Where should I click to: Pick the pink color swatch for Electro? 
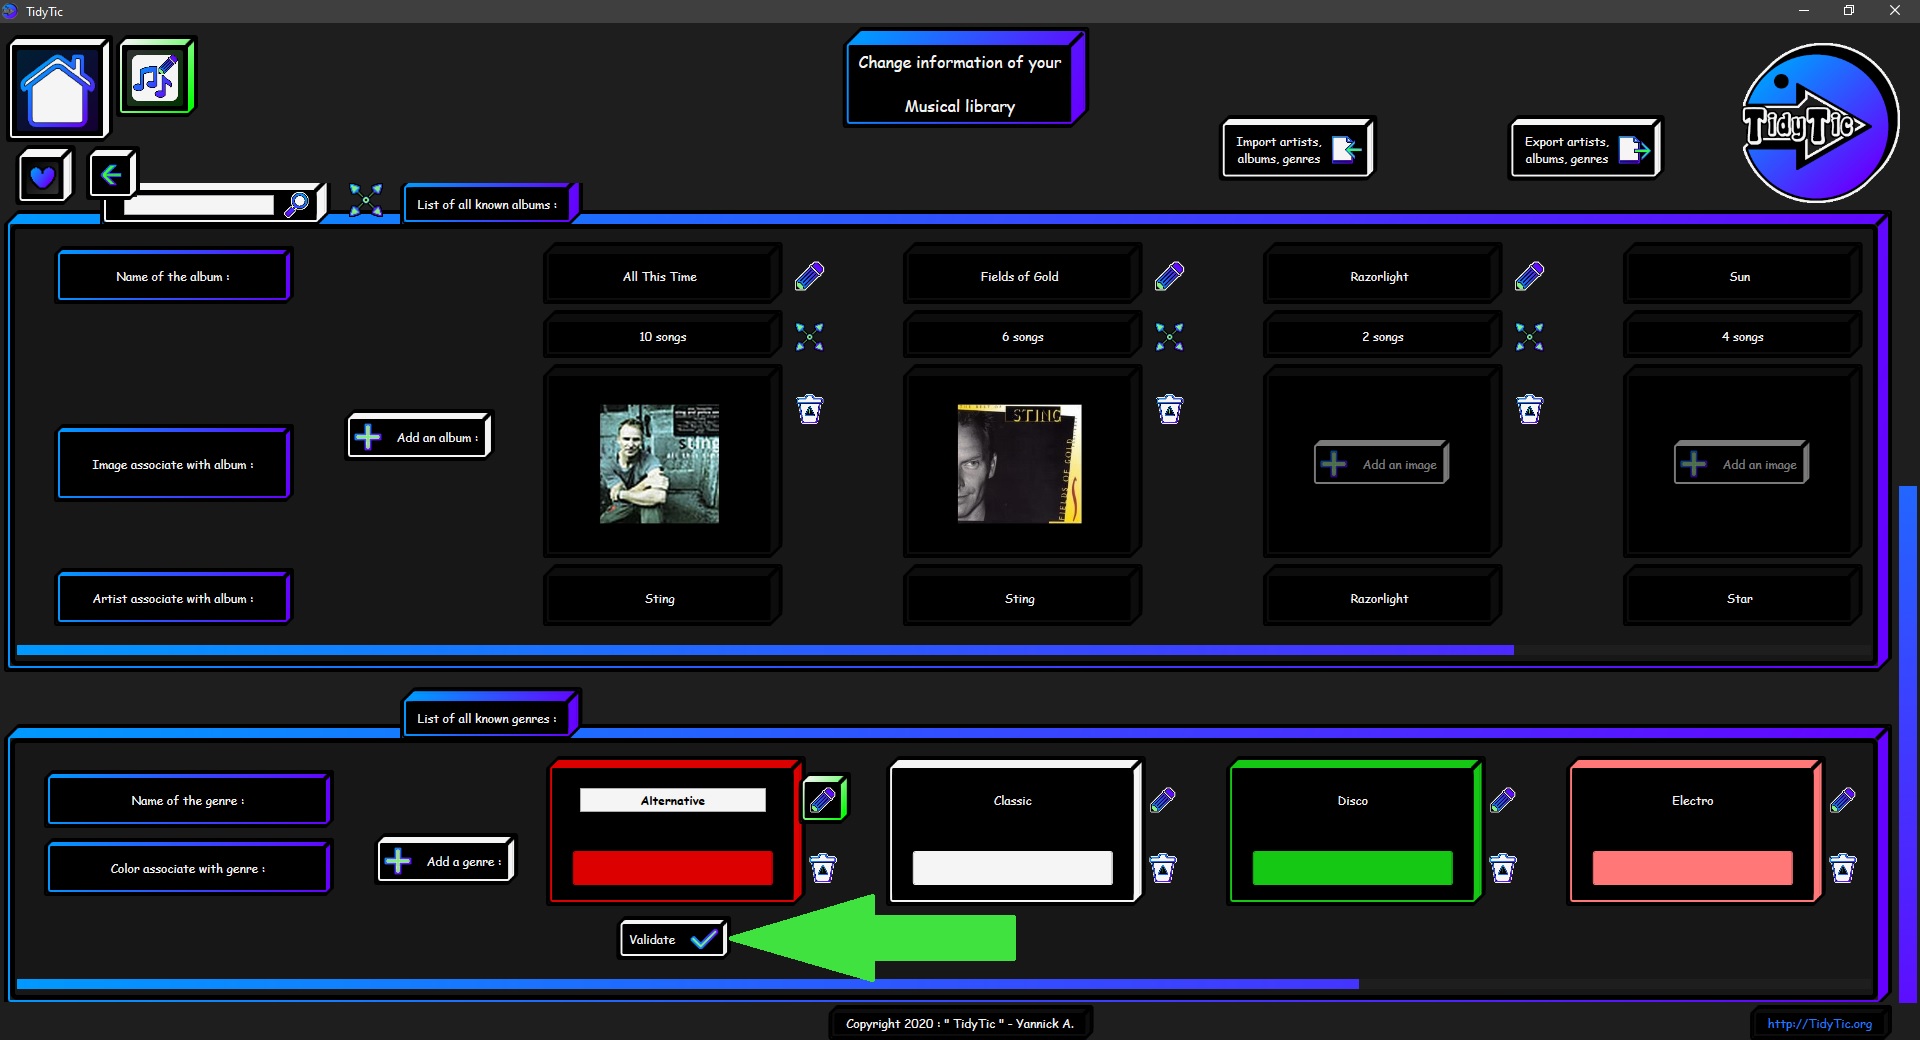coord(1693,868)
